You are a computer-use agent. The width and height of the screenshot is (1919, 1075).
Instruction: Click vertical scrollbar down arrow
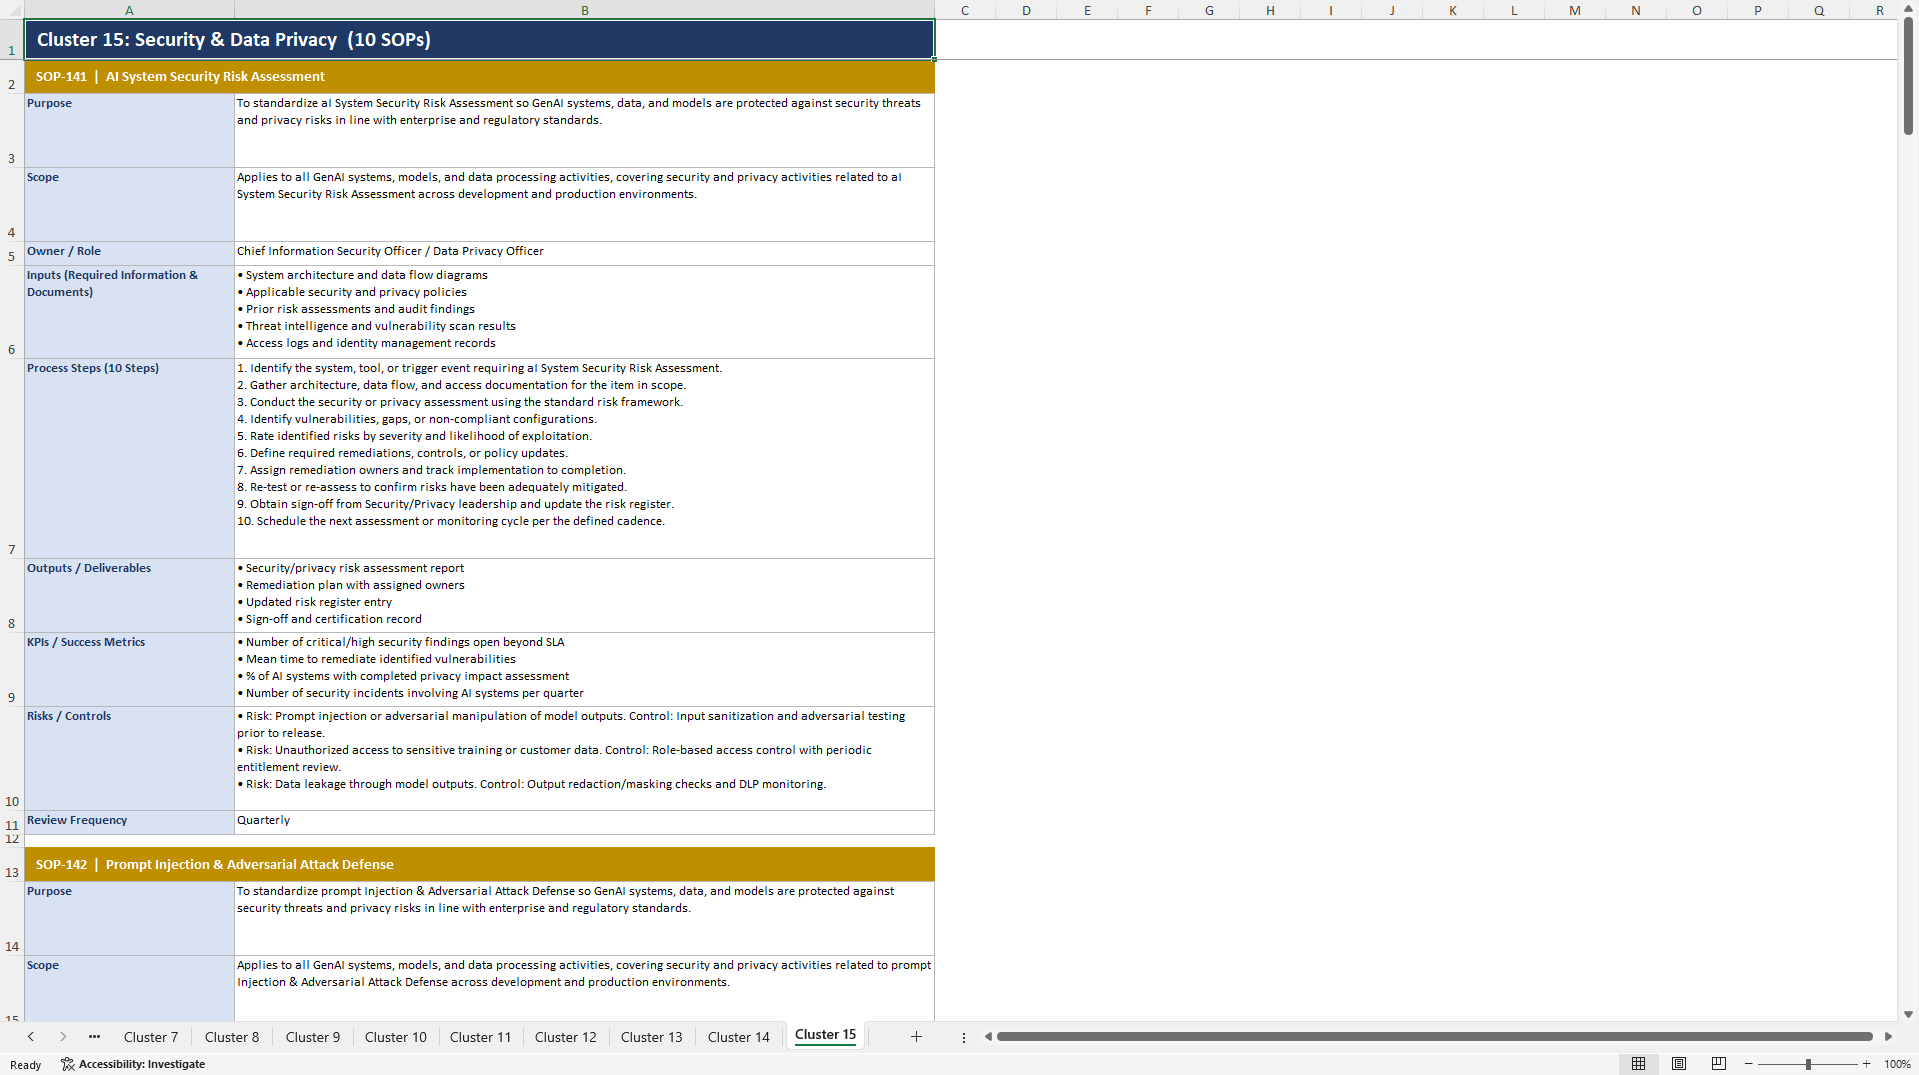coord(1908,1014)
